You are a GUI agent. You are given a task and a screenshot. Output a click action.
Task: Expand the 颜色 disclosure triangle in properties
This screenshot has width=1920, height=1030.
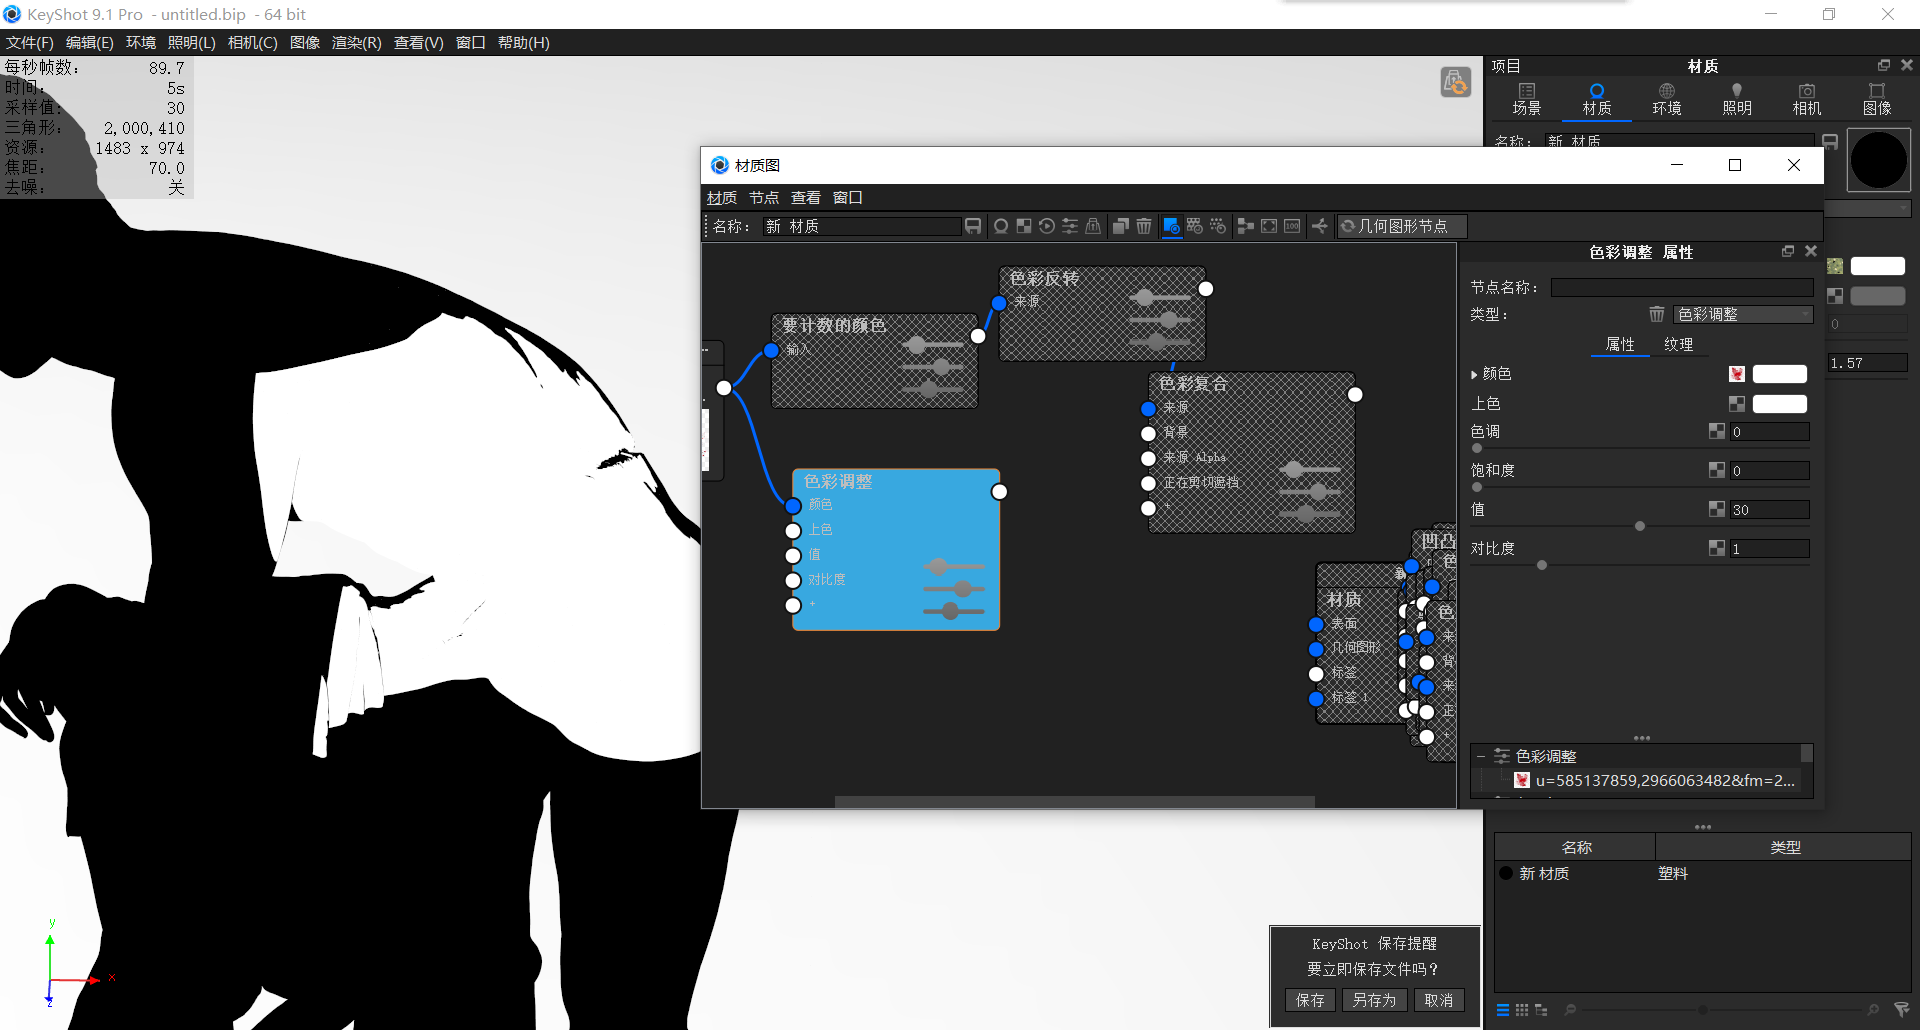(x=1476, y=374)
